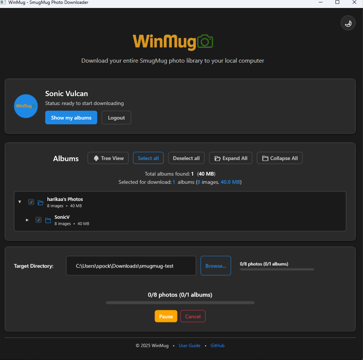Click the WinMug logo text
363x360 pixels.
coord(164,42)
